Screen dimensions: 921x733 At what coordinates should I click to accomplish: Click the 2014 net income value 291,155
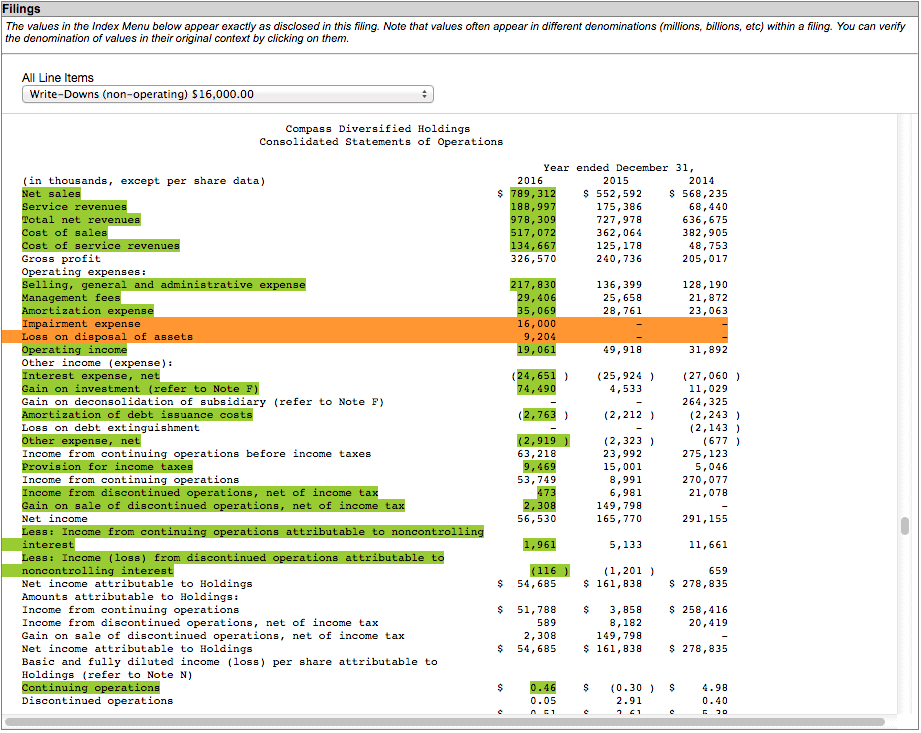pos(705,519)
